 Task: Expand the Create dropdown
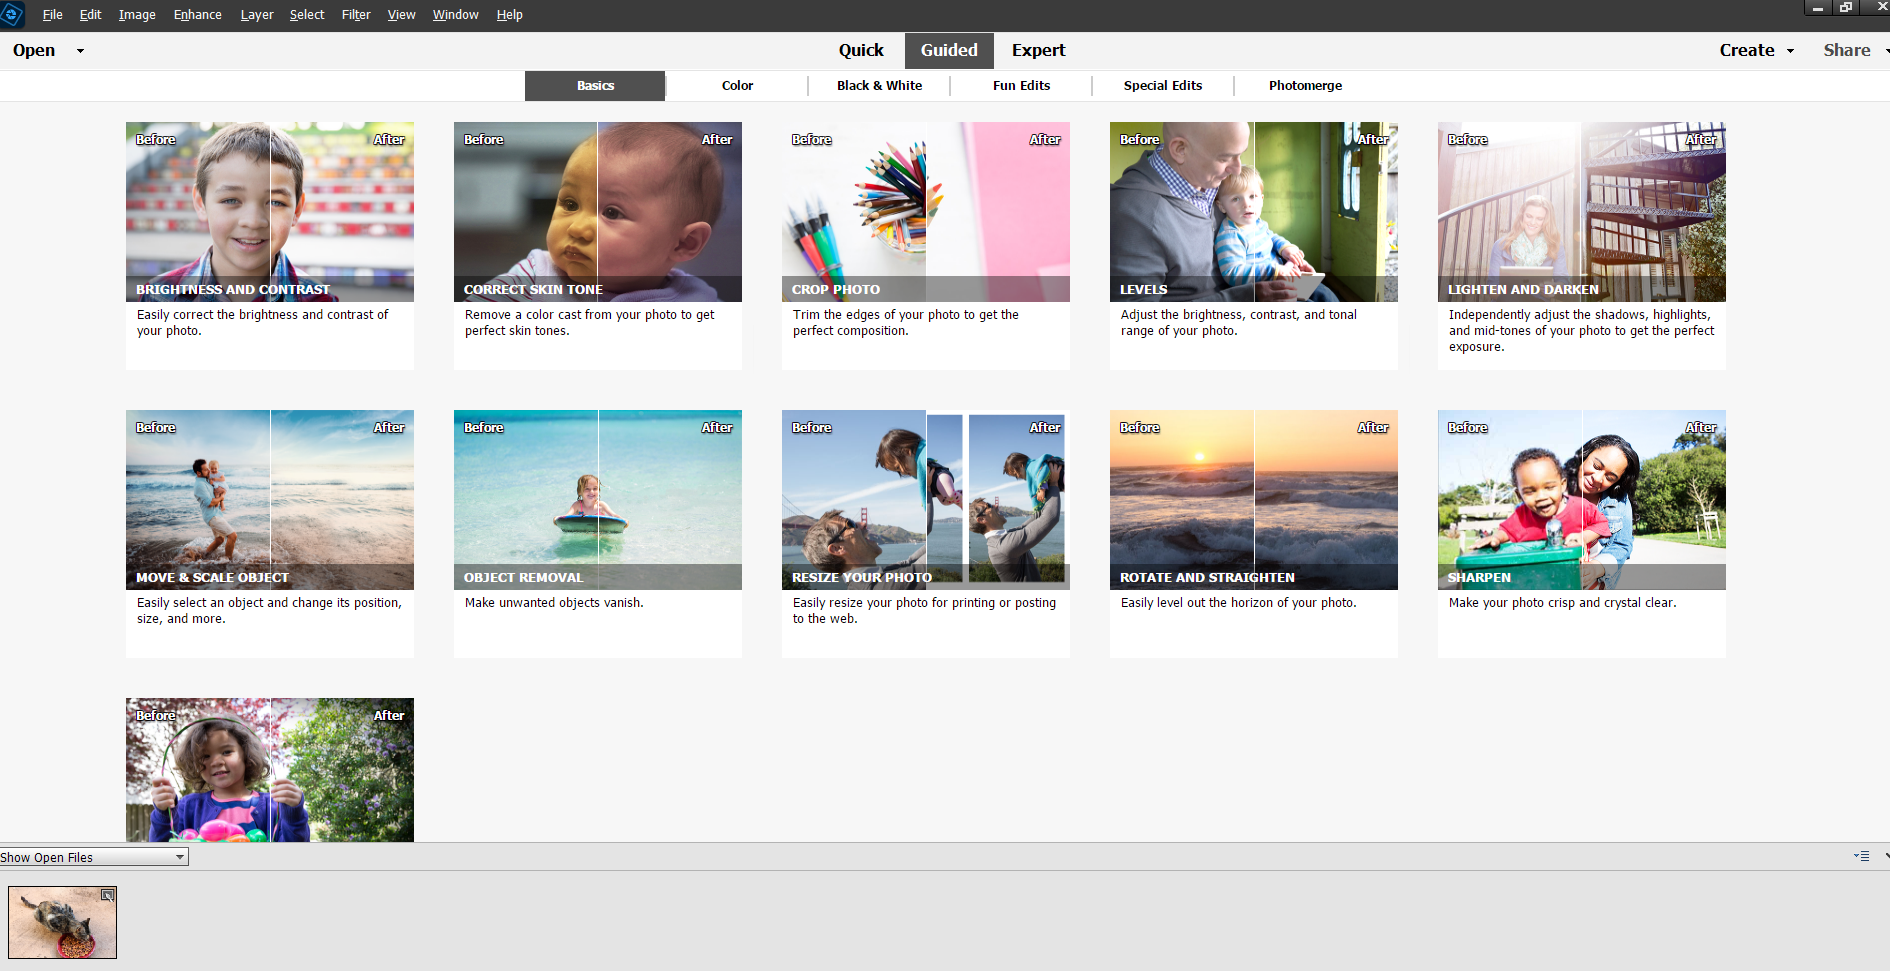pos(1756,50)
